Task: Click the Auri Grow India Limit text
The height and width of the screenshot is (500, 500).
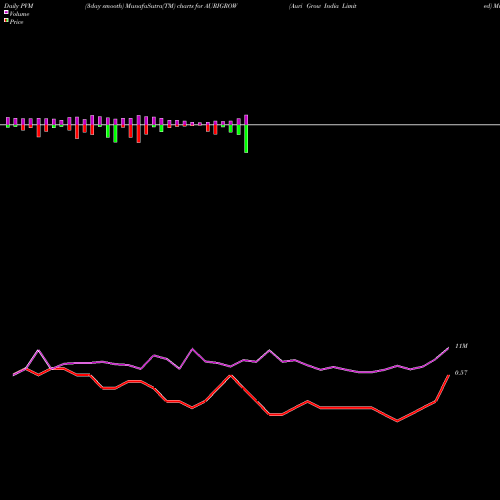Action: (323, 6)
